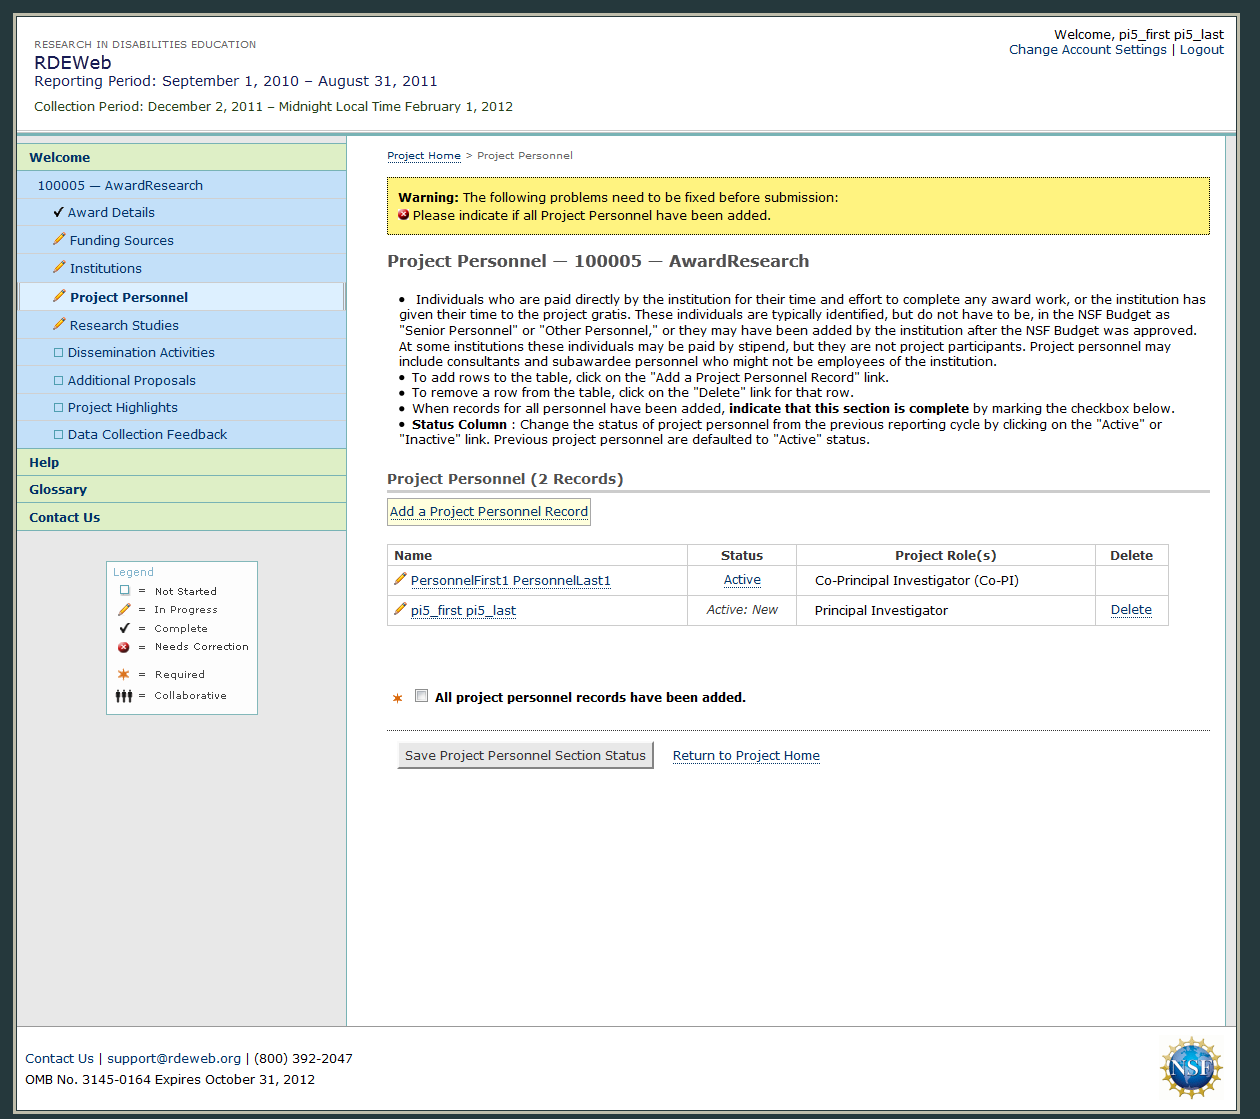Click Add a Project Personnel Record
Viewport: 1260px width, 1119px height.
[489, 511]
